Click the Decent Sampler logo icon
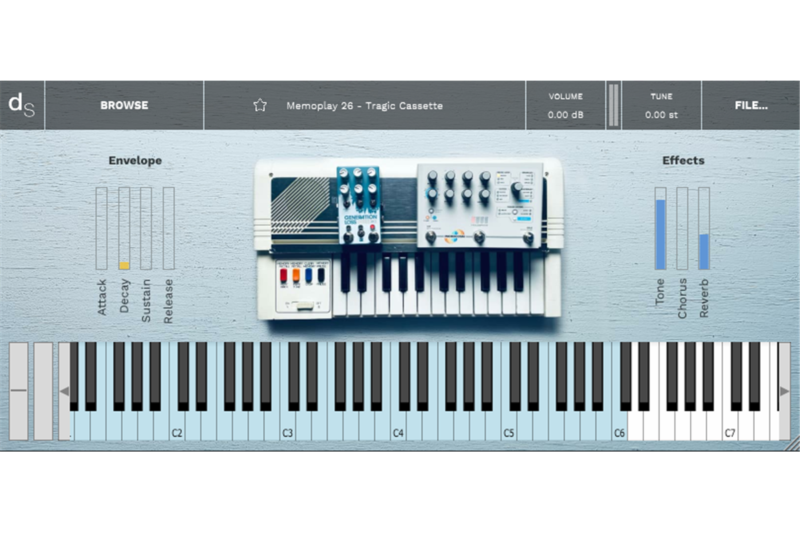This screenshot has height=533, width=800. pyautogui.click(x=22, y=105)
